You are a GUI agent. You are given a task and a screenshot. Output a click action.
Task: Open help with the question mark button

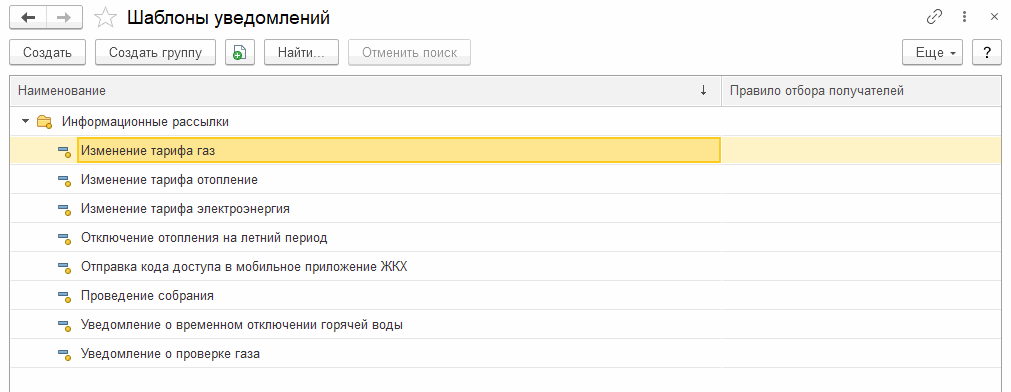pos(986,53)
